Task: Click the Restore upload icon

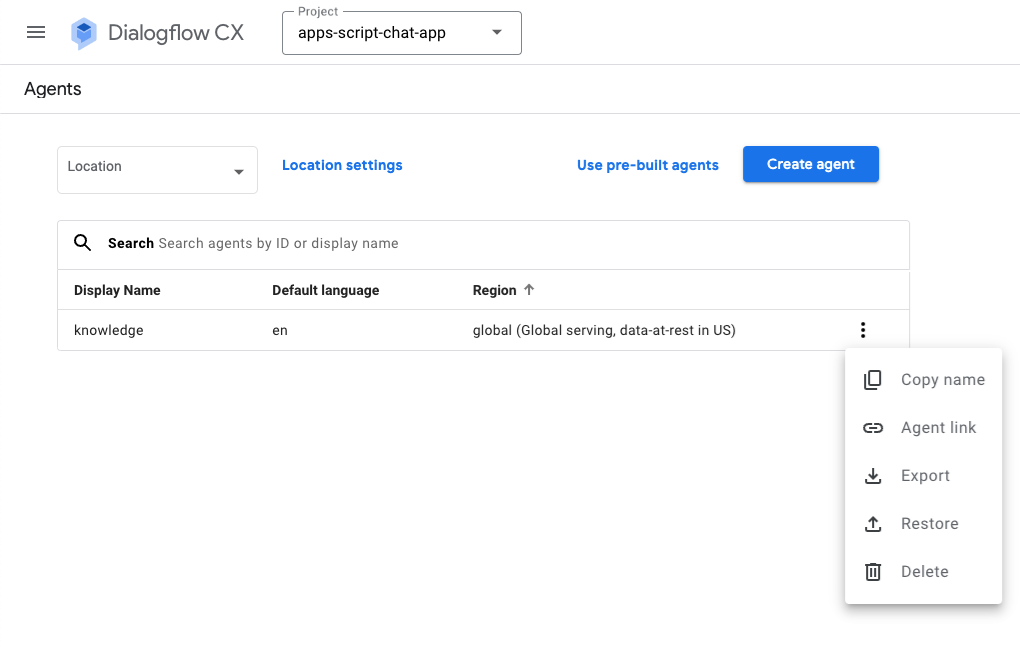Action: 873,524
